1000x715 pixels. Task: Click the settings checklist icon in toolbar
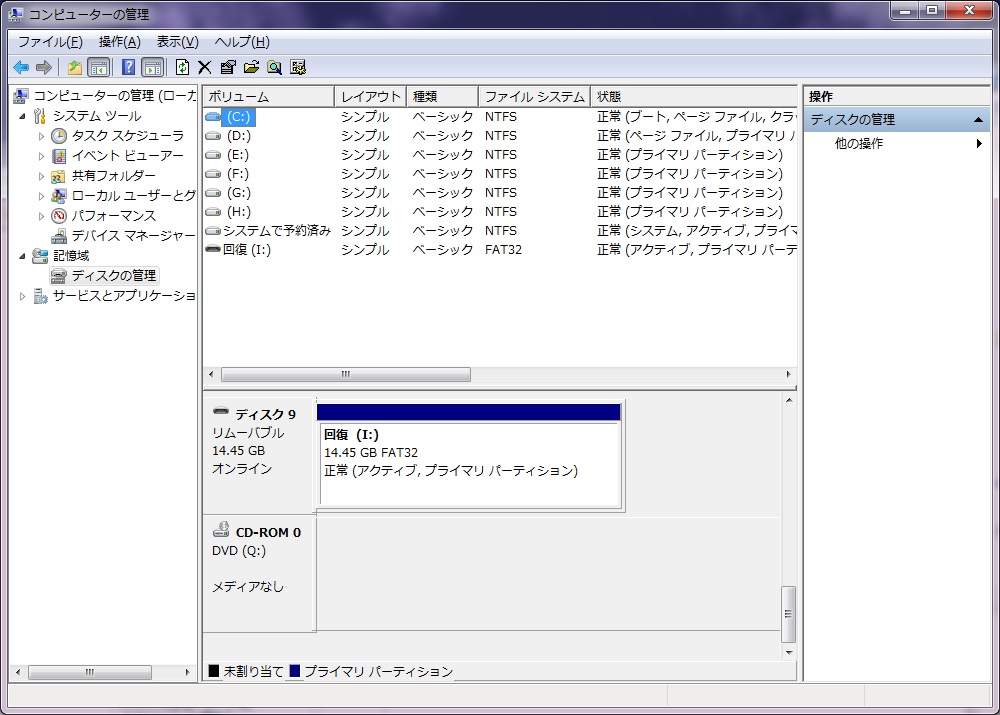(x=298, y=67)
